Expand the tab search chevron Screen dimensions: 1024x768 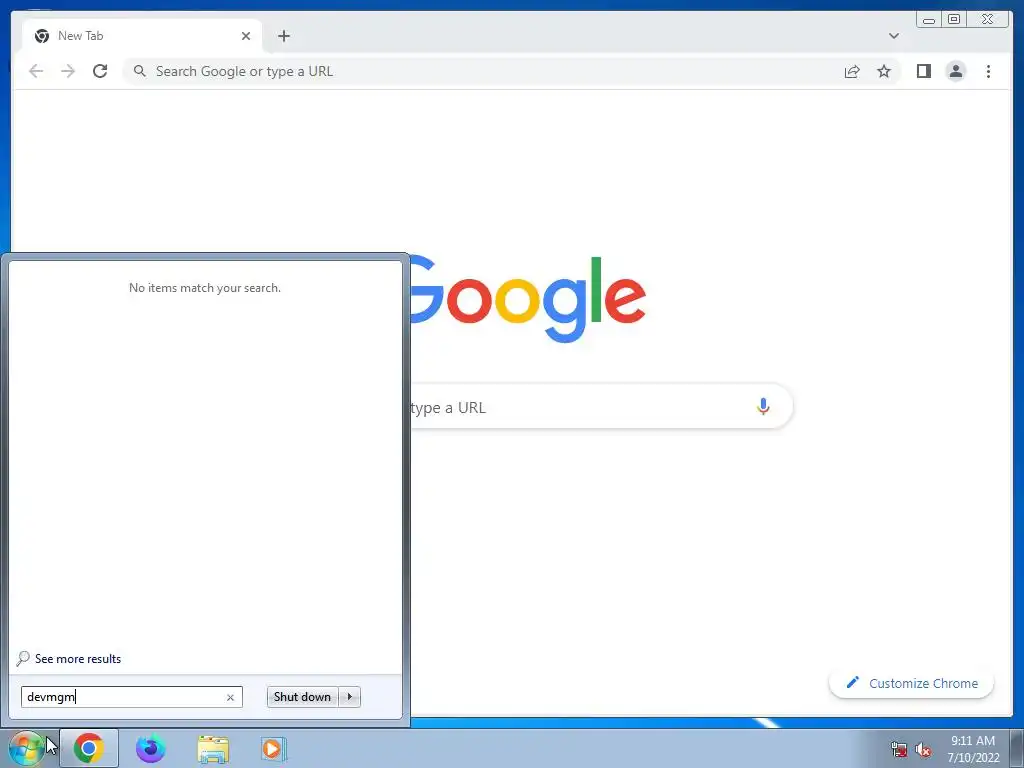tap(894, 36)
